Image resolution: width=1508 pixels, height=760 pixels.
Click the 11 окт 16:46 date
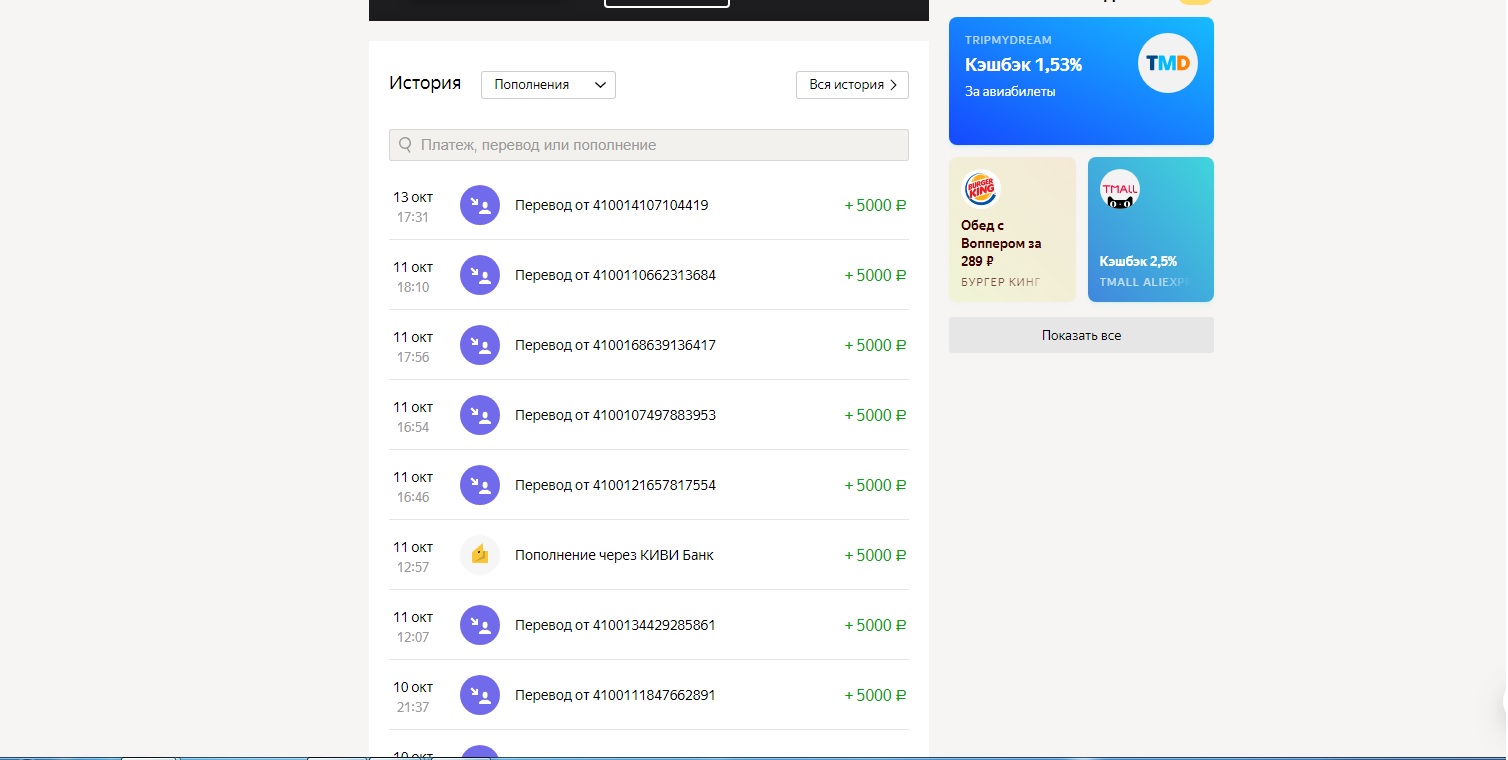pos(413,487)
